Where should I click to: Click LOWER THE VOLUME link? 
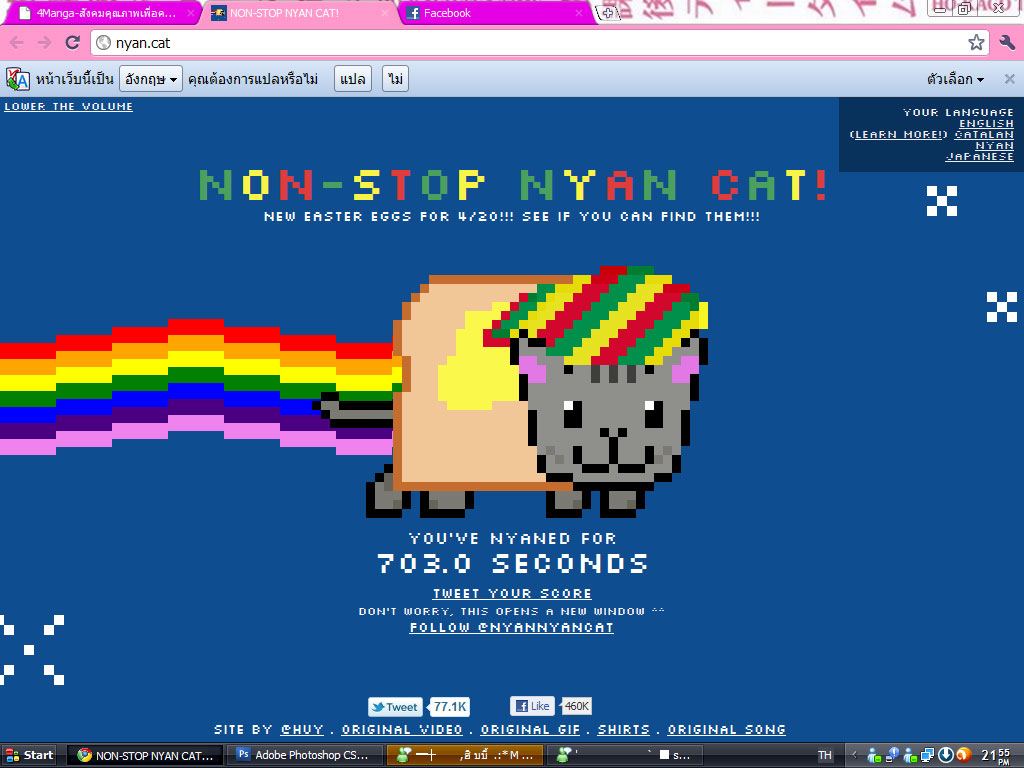click(x=69, y=106)
